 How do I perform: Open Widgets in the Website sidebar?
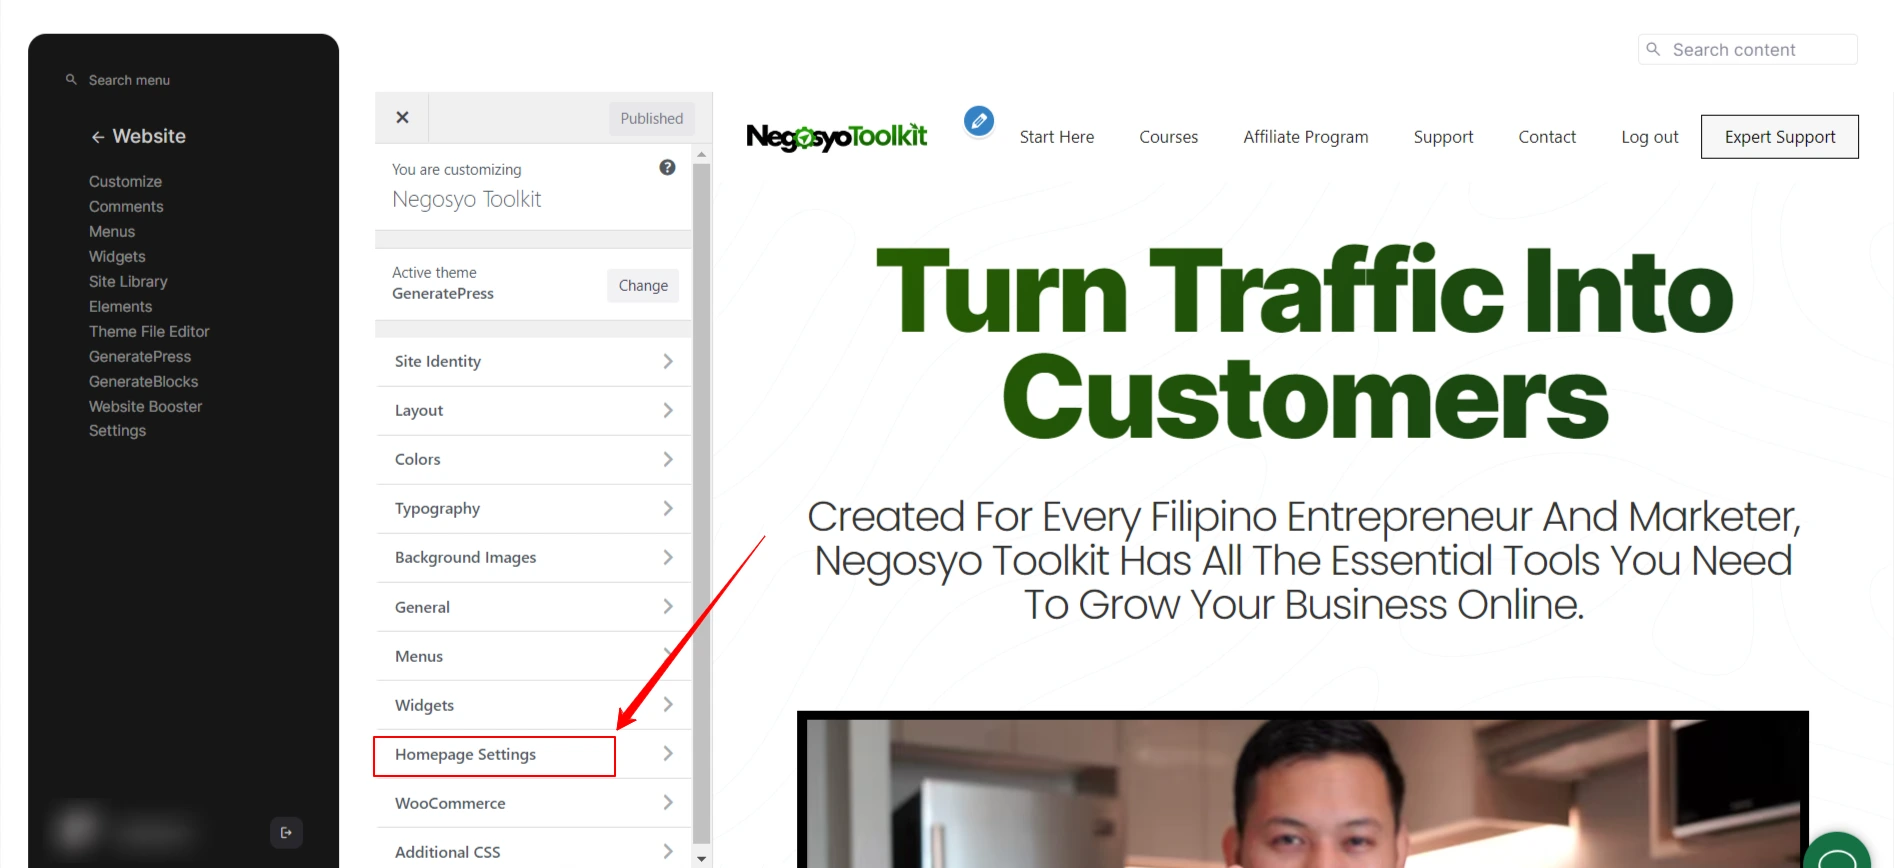[117, 256]
